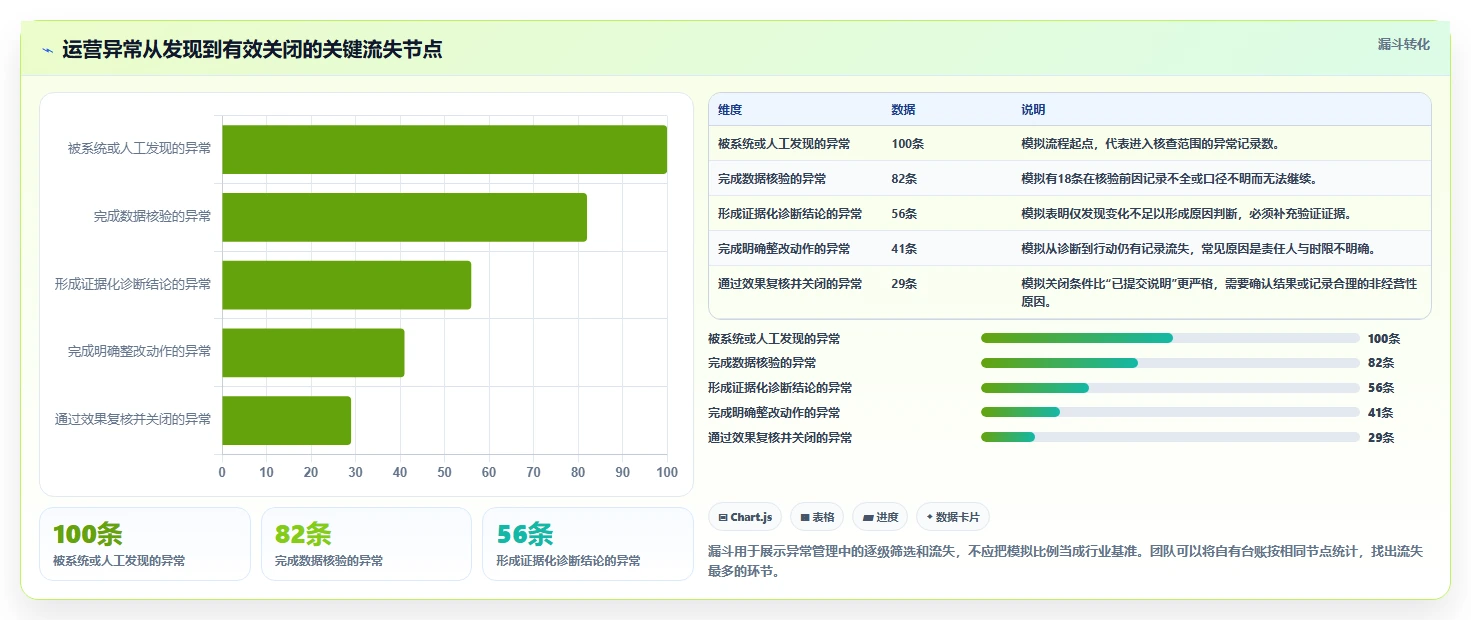Open the 82条 stat card
The image size is (1471, 620).
coord(366,544)
